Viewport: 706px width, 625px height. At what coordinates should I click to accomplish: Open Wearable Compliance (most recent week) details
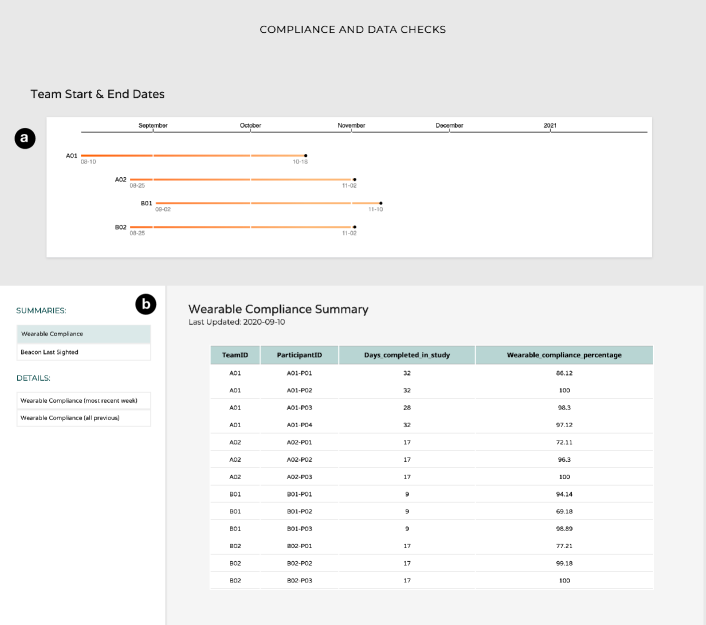[83, 399]
